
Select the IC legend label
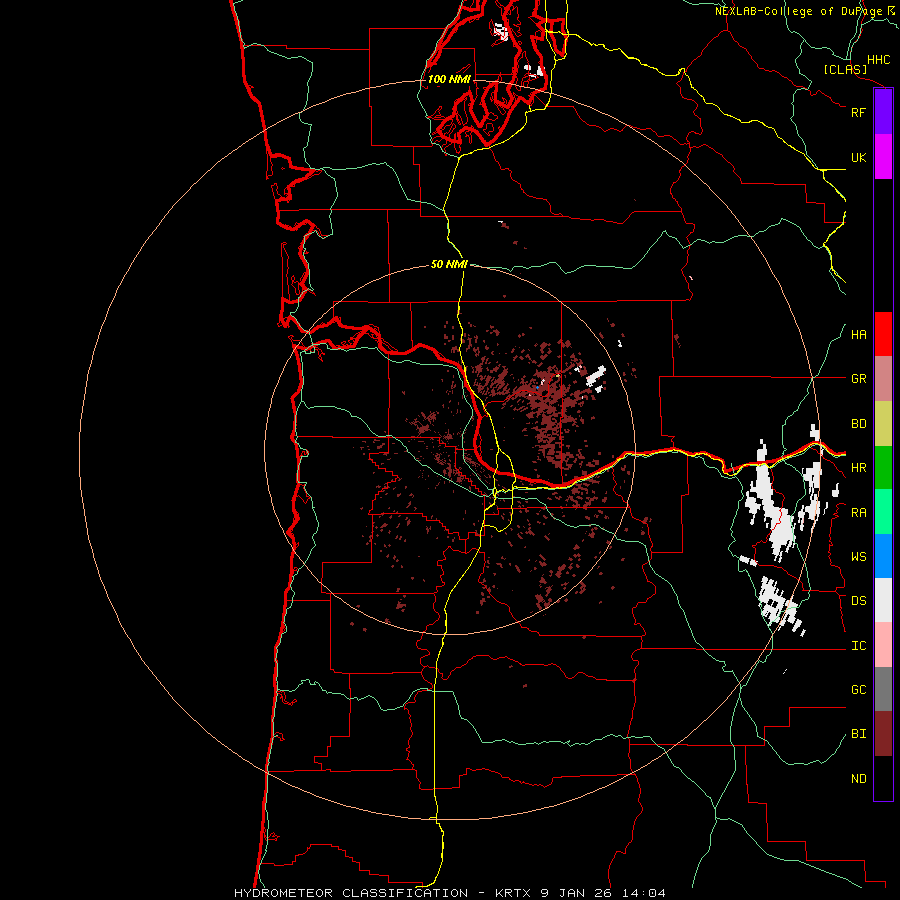point(858,646)
